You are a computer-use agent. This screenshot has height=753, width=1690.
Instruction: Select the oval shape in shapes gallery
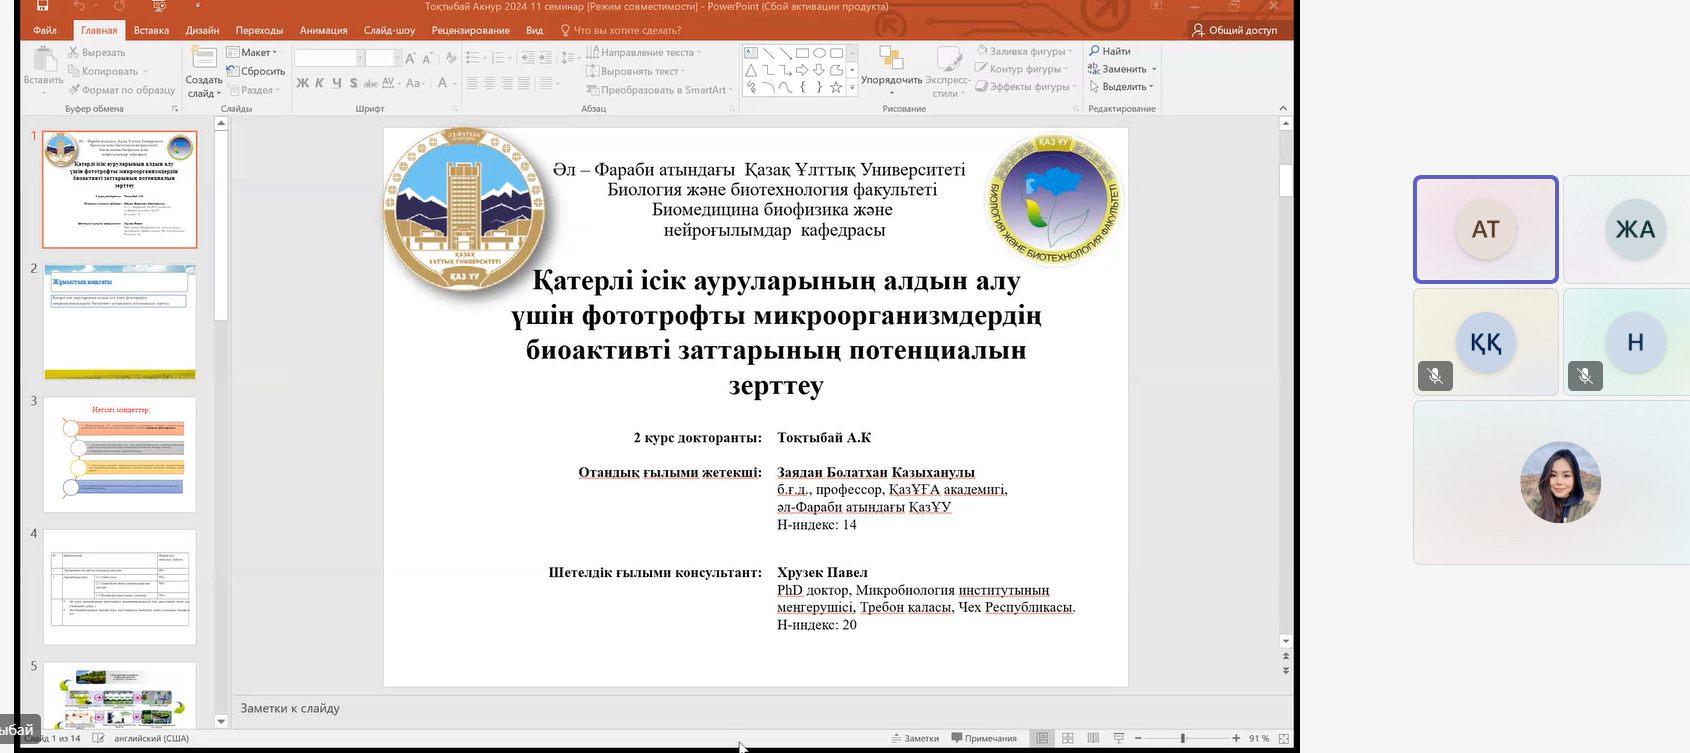[x=819, y=53]
